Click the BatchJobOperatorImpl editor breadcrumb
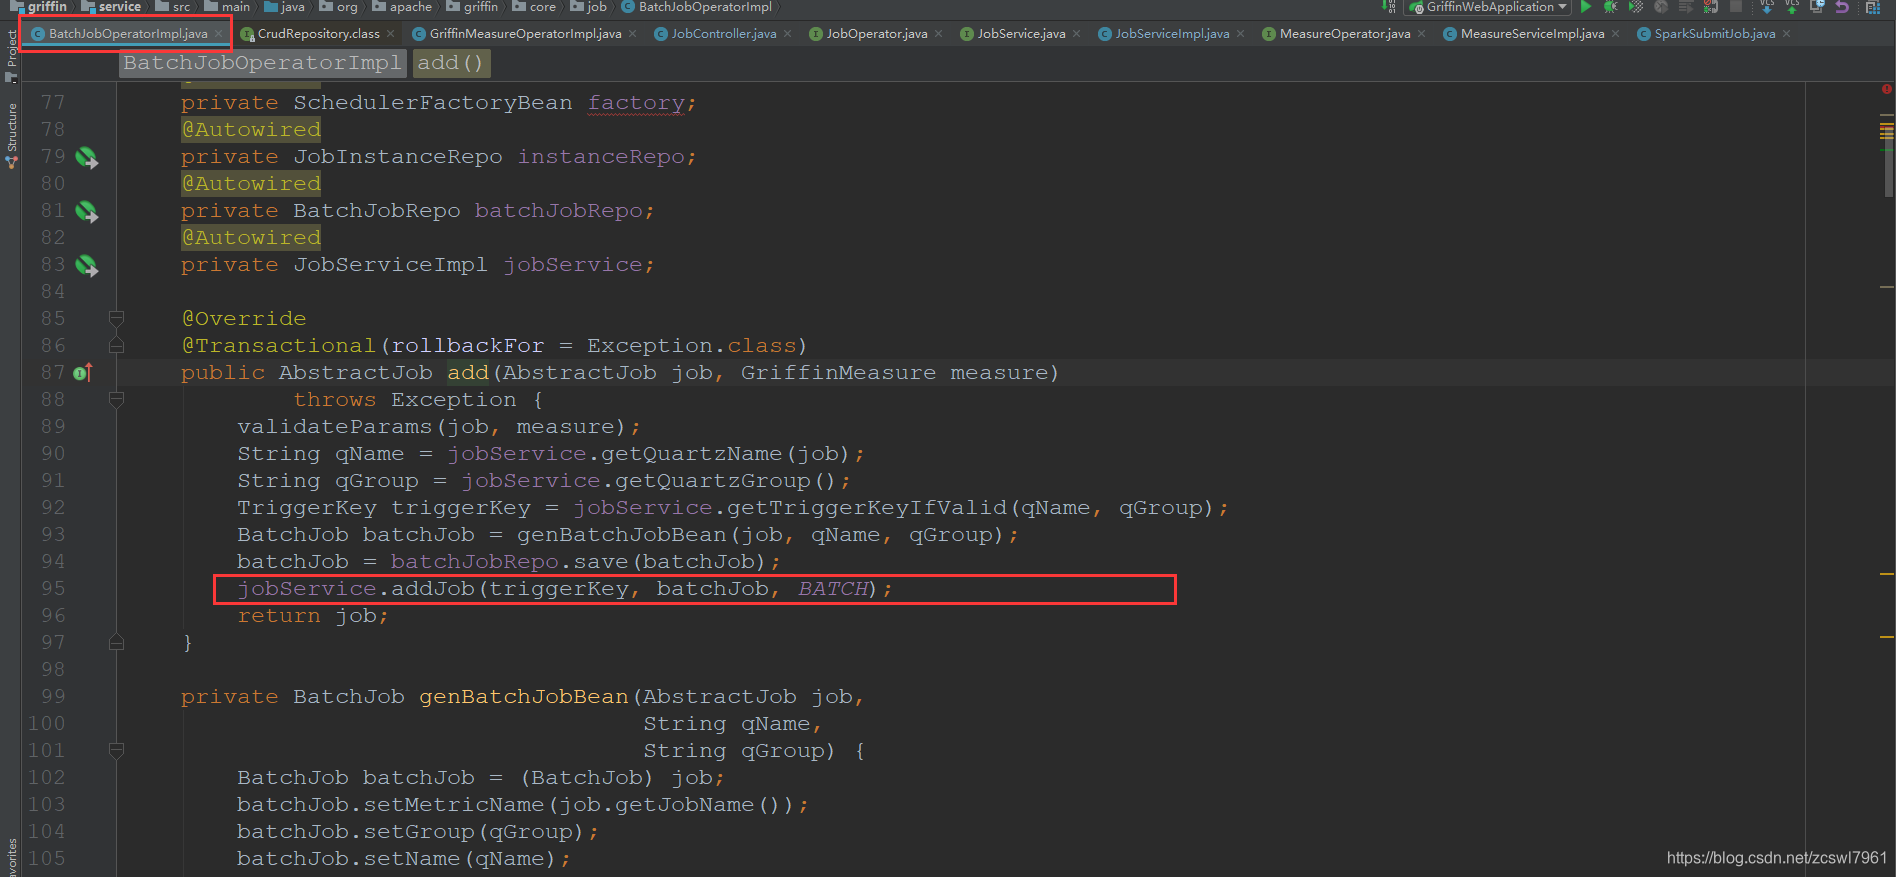1896x877 pixels. tap(262, 63)
